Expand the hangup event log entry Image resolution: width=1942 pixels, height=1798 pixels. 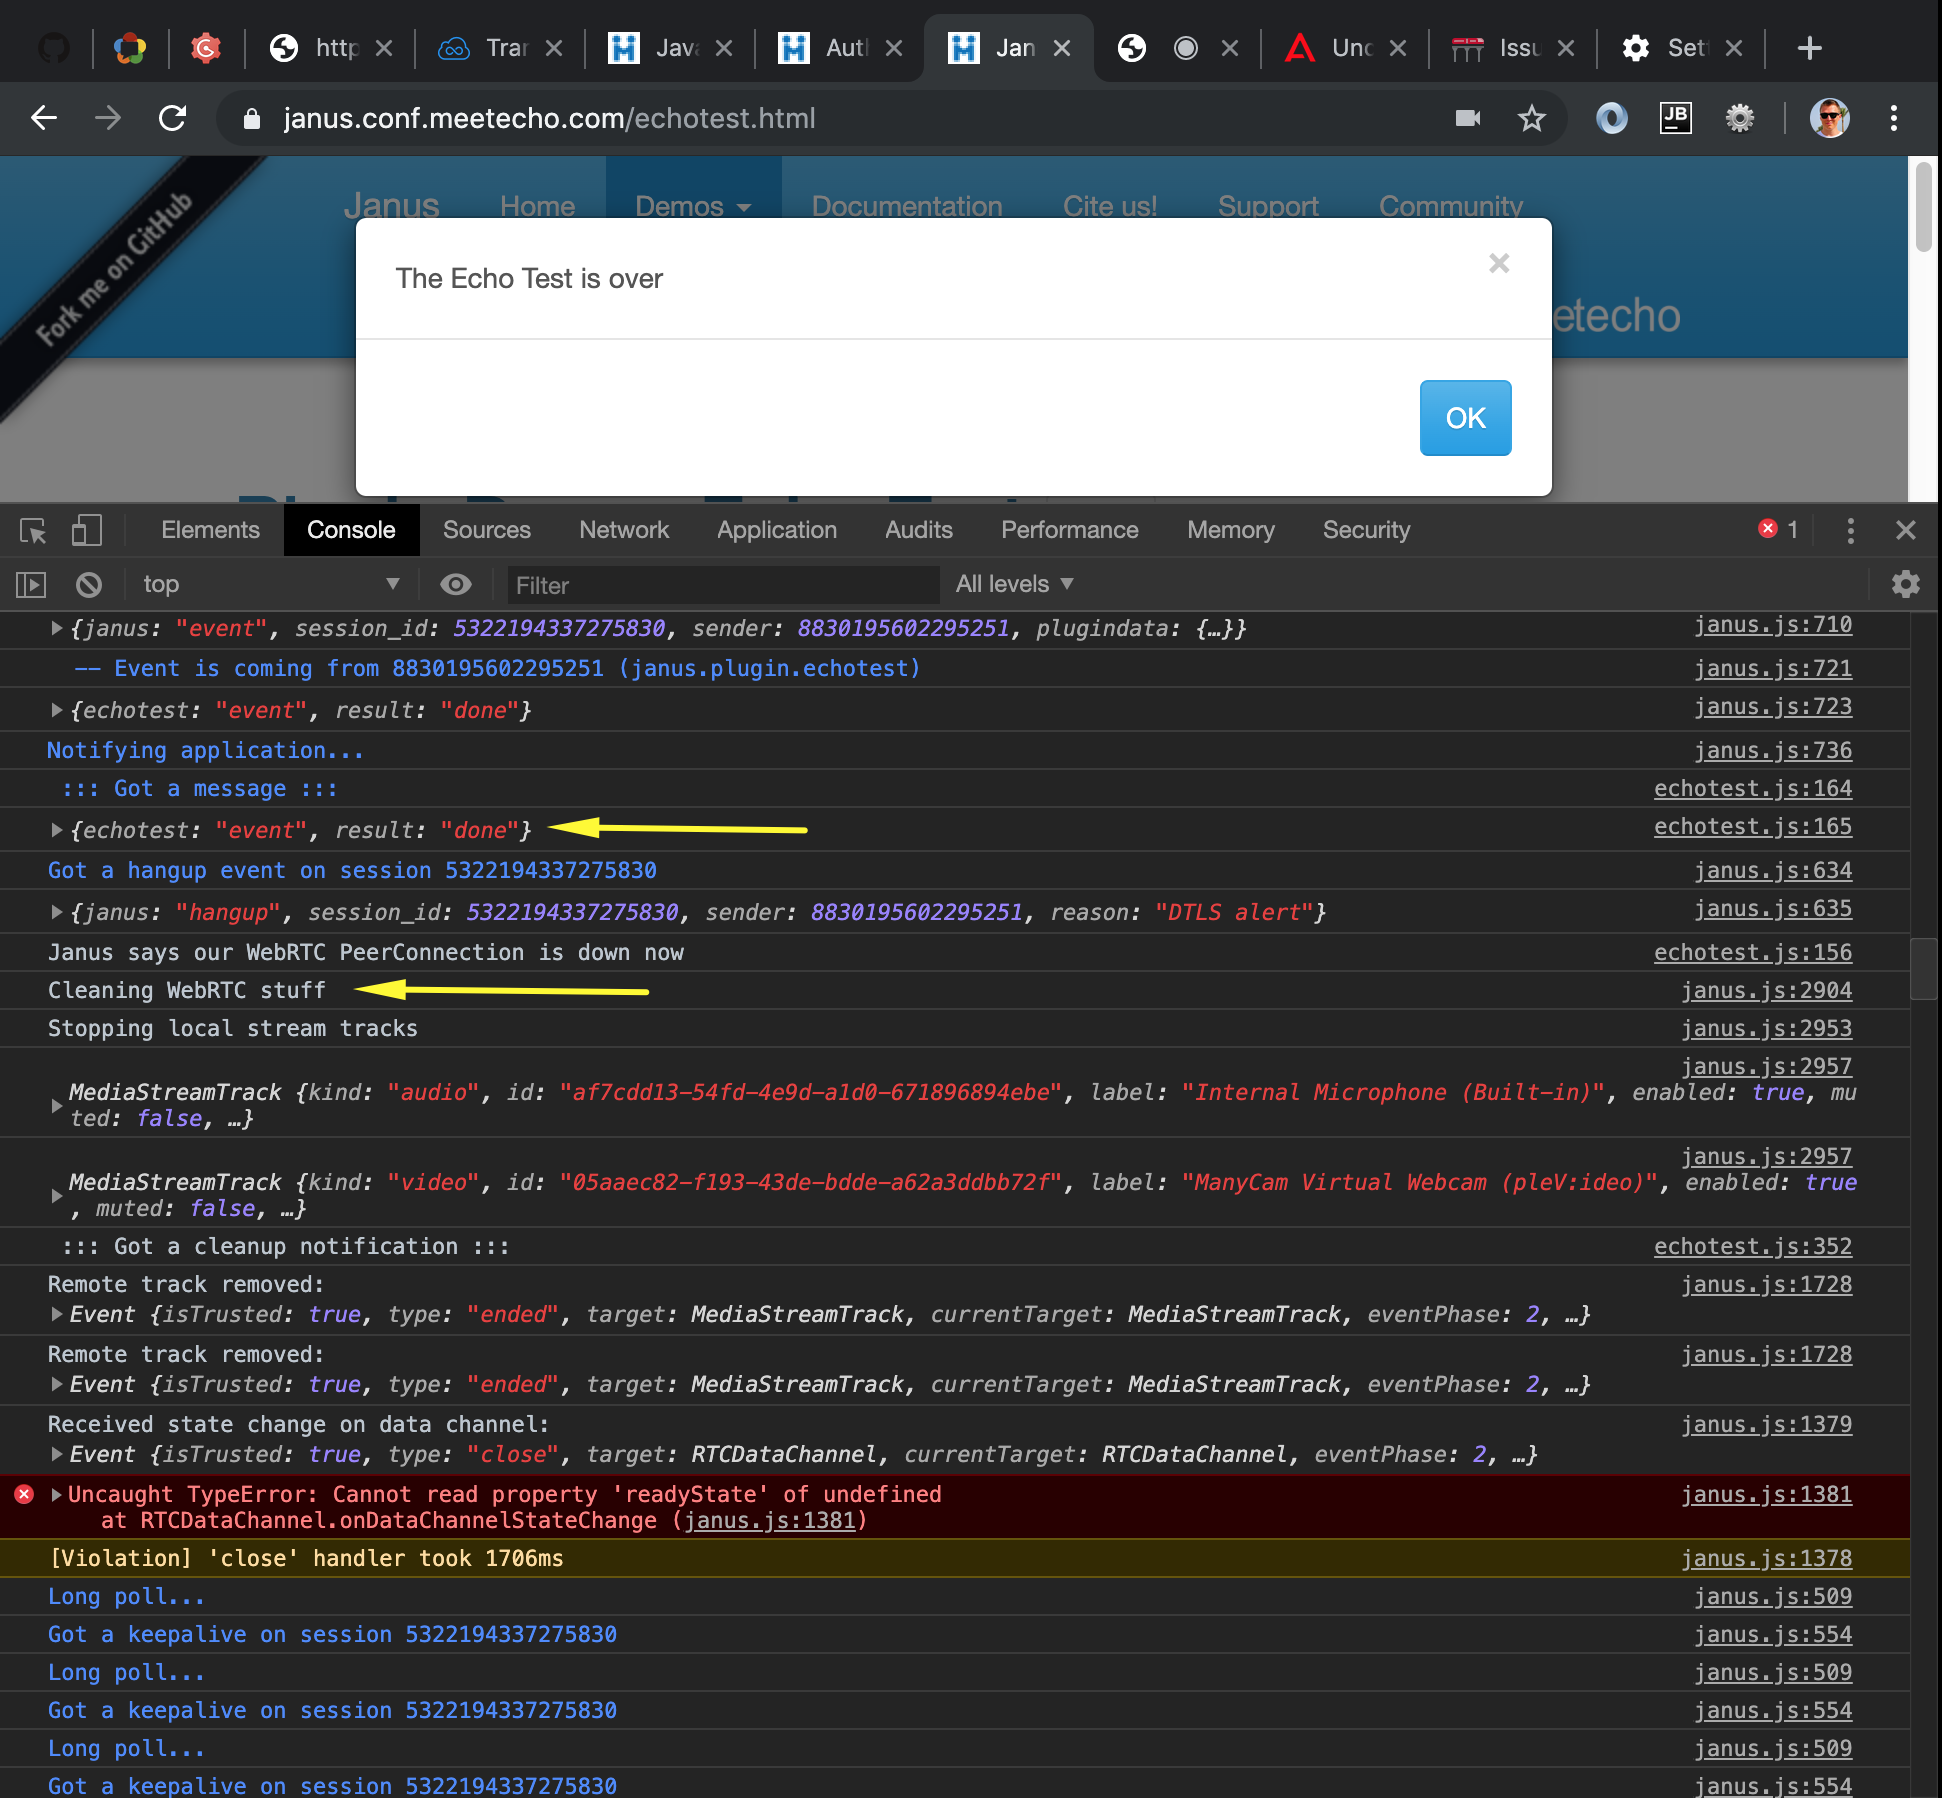pos(57,911)
